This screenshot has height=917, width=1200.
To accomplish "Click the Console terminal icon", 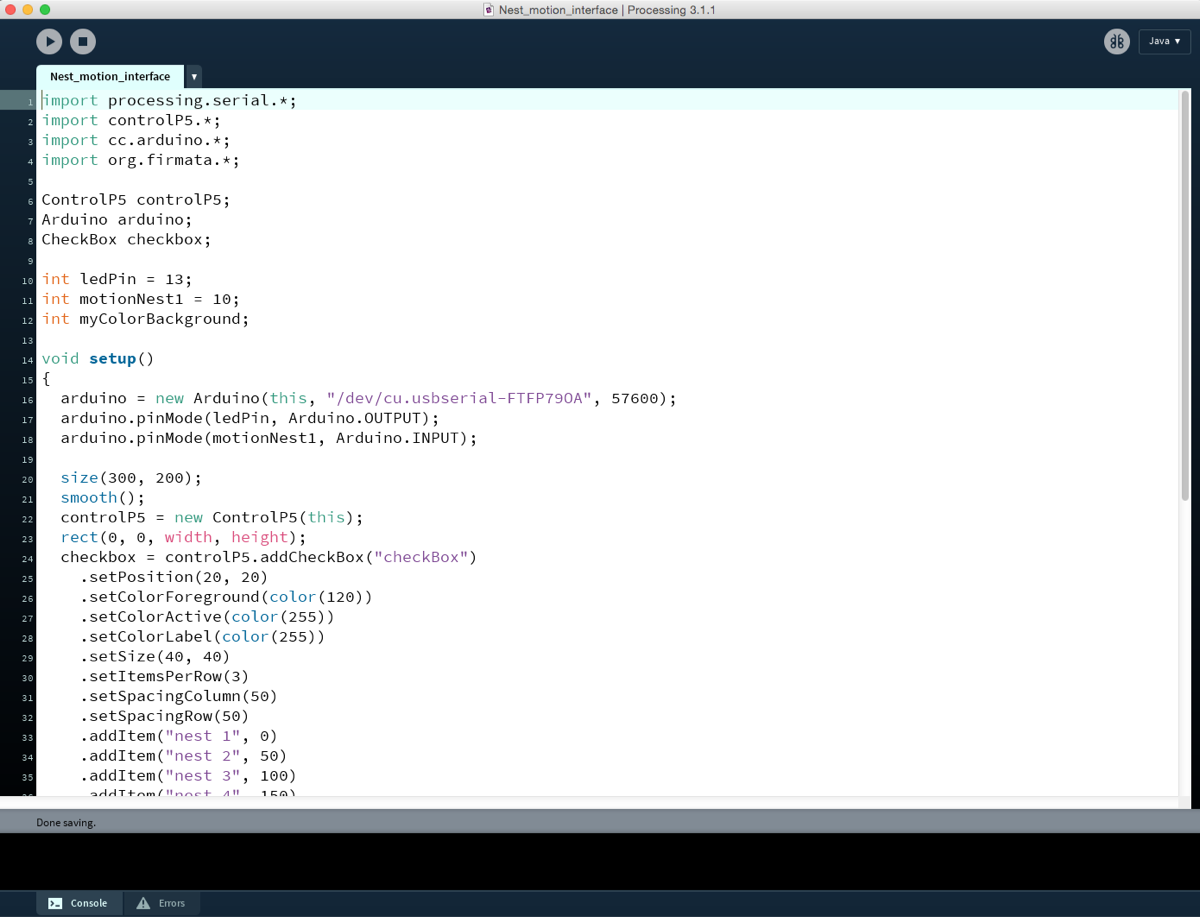I will 55,903.
